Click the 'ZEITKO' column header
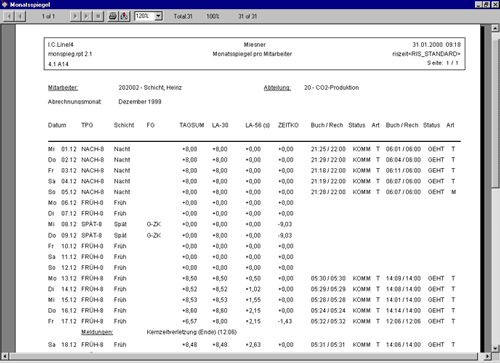 pos(288,125)
